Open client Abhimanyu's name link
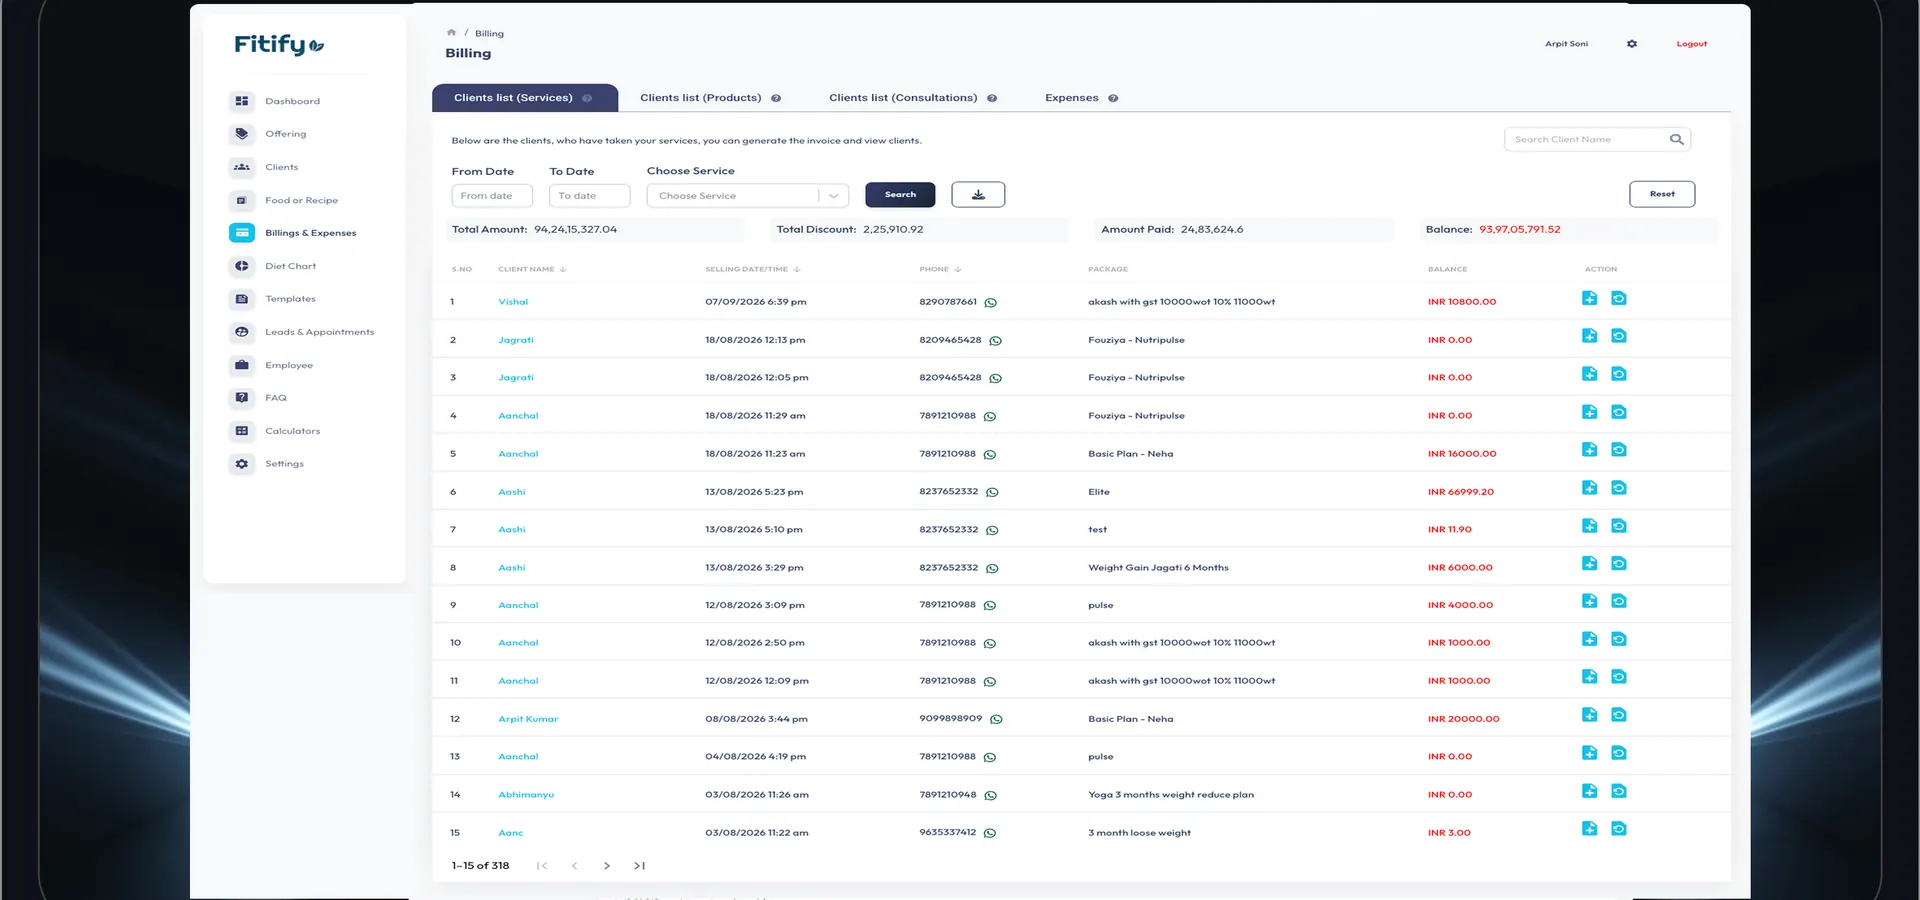Image resolution: width=1920 pixels, height=900 pixels. 526,795
